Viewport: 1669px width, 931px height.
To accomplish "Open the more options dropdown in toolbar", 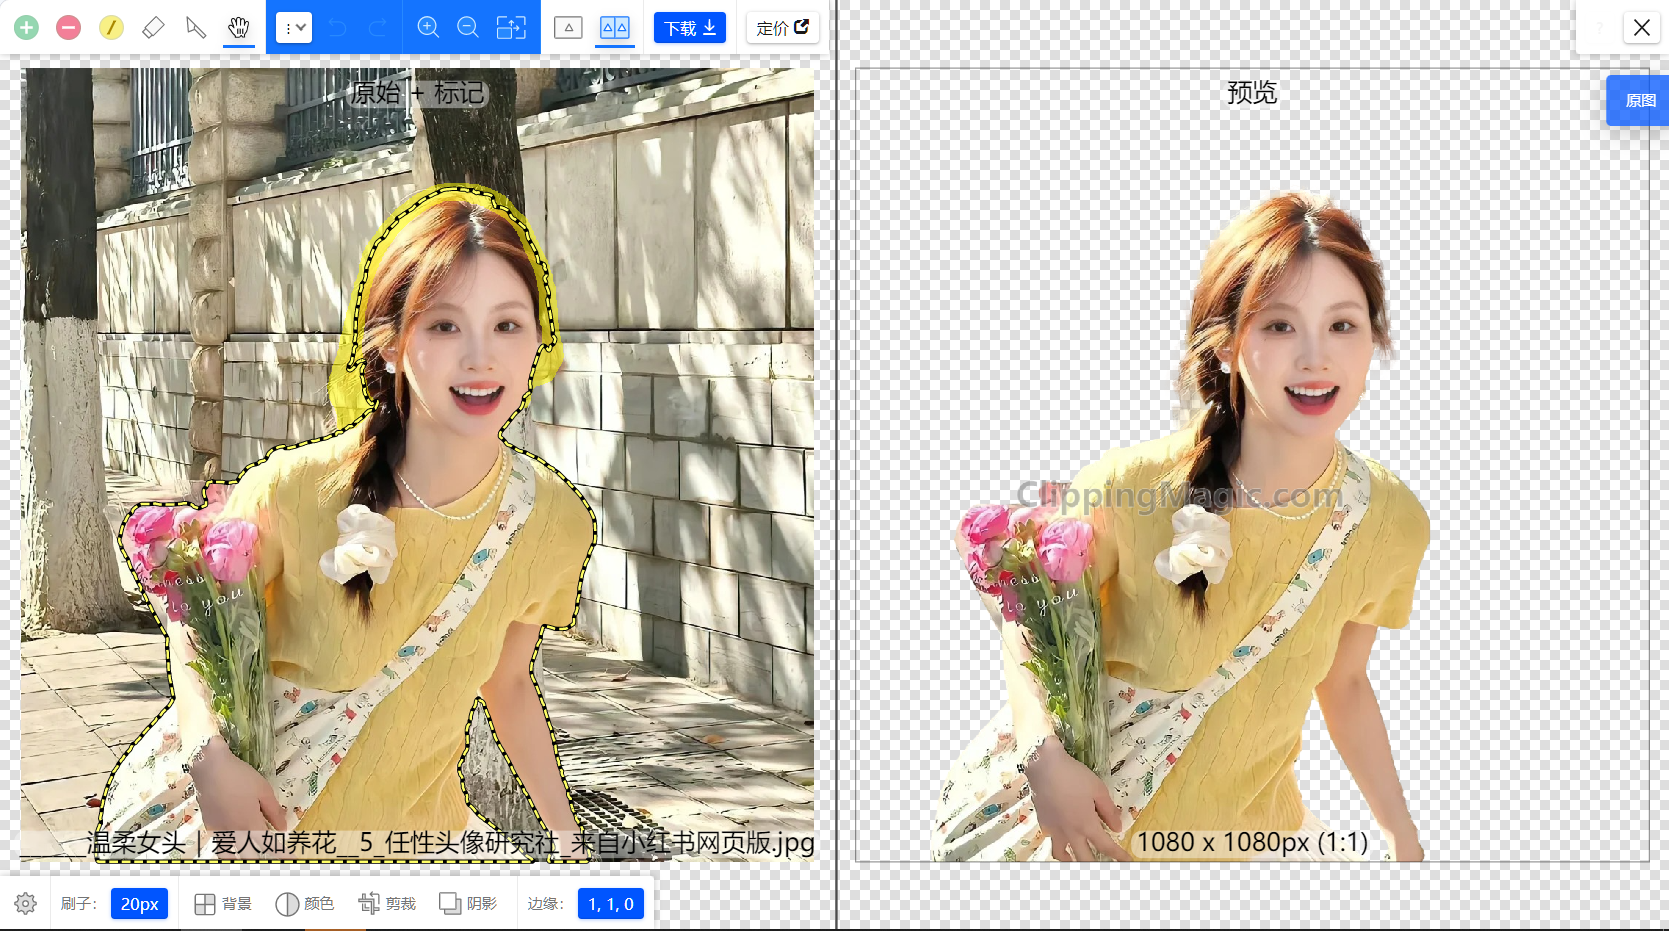I will 294,28.
